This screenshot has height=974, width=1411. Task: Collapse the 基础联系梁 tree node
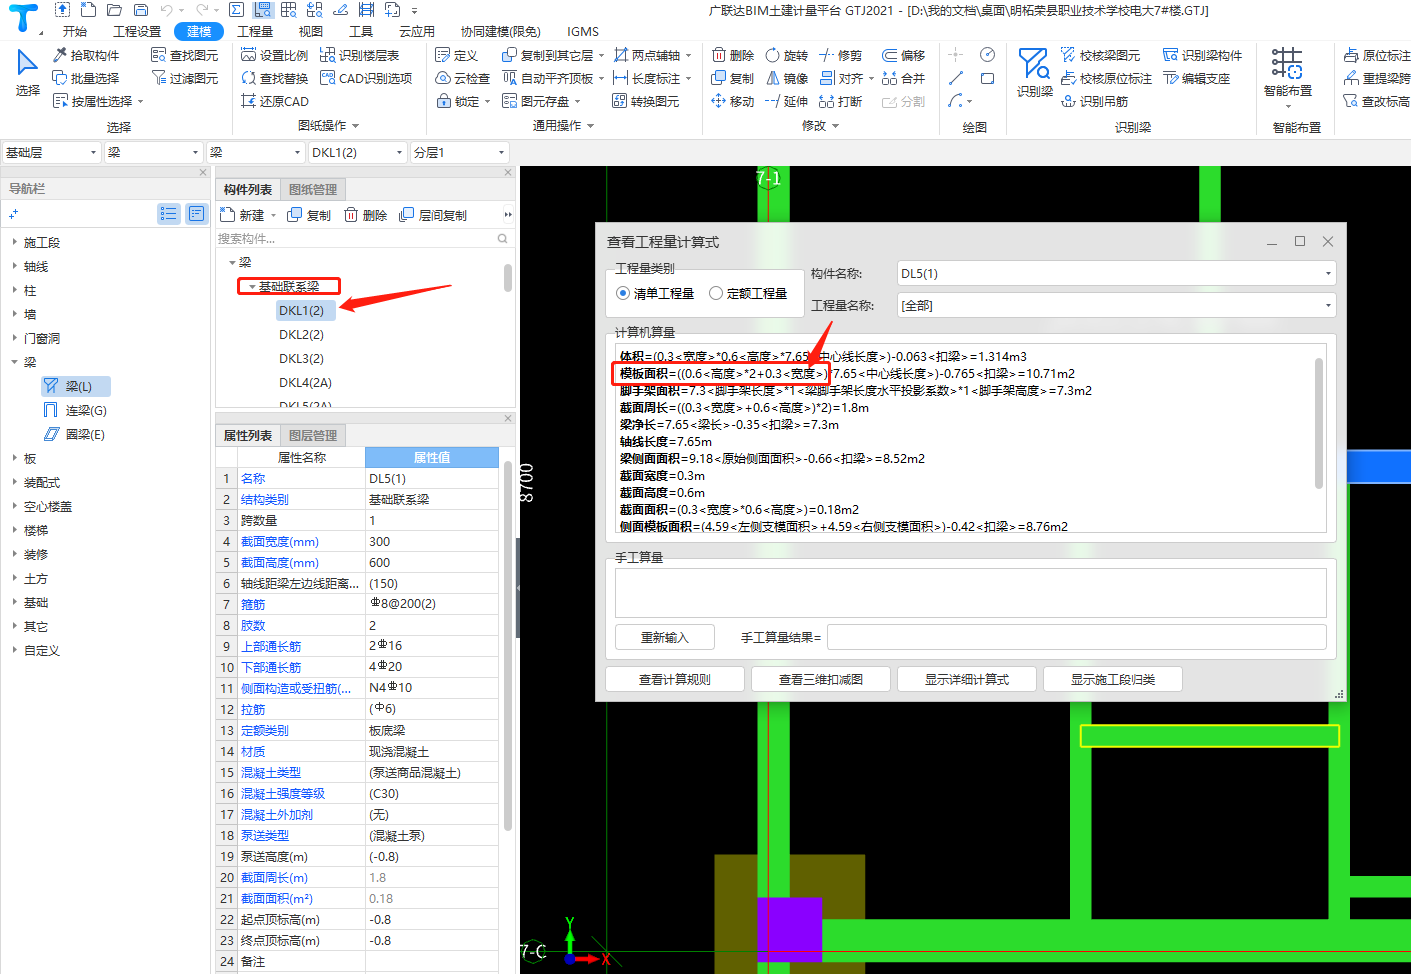click(x=252, y=287)
